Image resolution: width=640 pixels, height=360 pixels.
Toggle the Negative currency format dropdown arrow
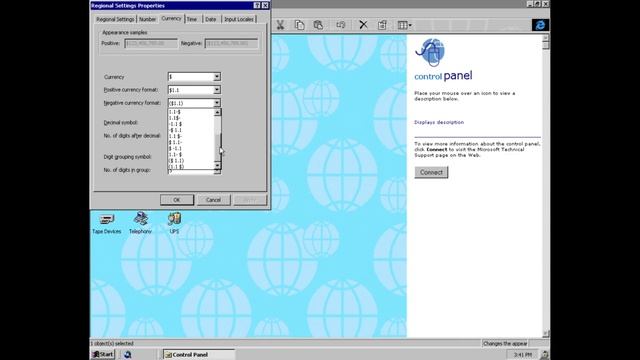[x=217, y=103]
